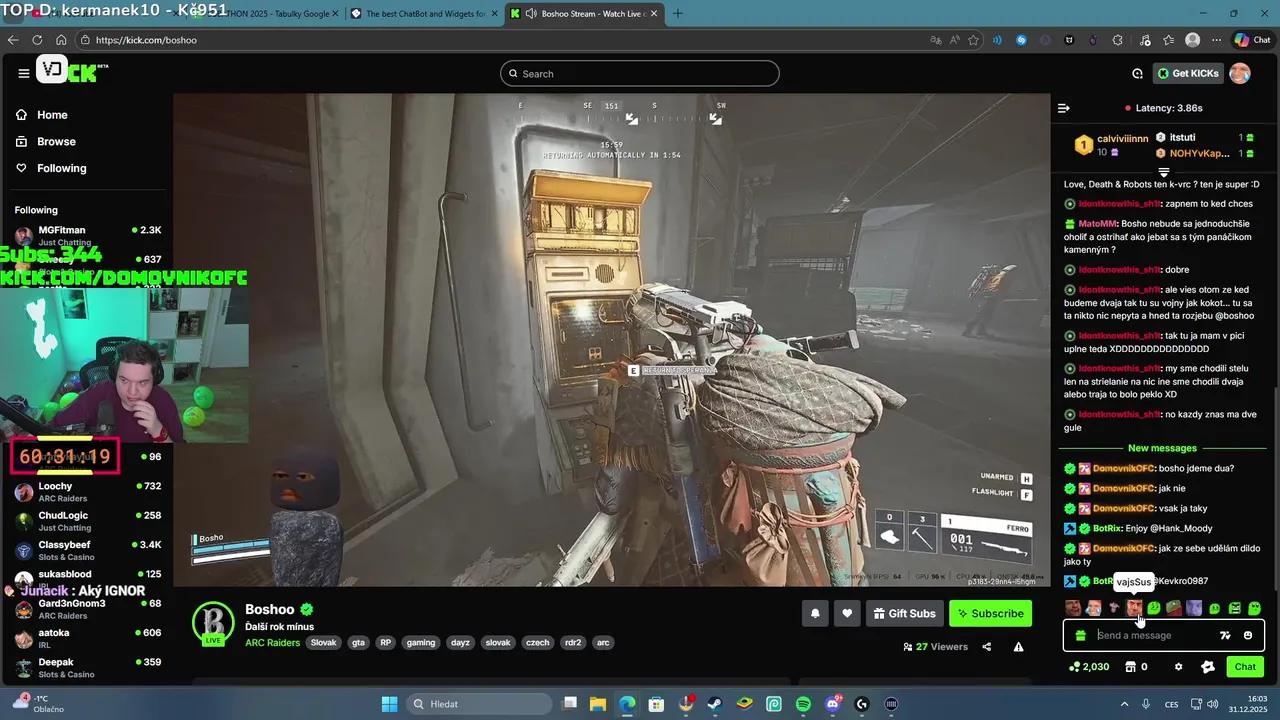
Task: Insert the vajsSus quick emote
Action: (1134, 608)
